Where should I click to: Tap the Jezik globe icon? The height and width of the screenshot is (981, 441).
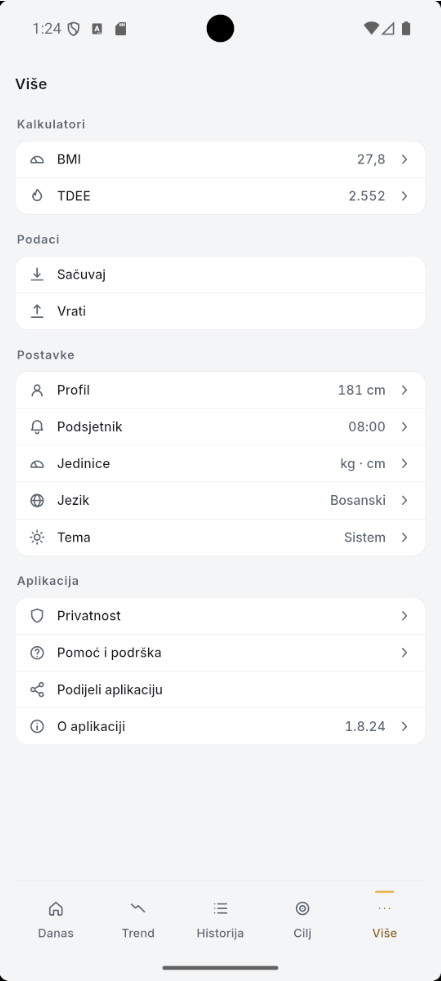coord(37,501)
